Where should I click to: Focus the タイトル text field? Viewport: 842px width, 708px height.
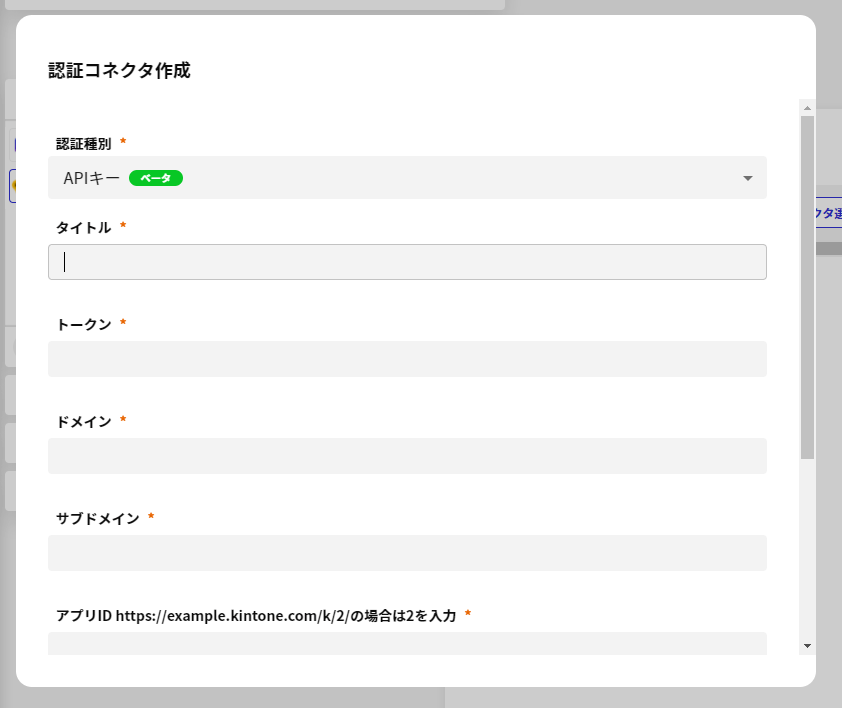pyautogui.click(x=407, y=262)
